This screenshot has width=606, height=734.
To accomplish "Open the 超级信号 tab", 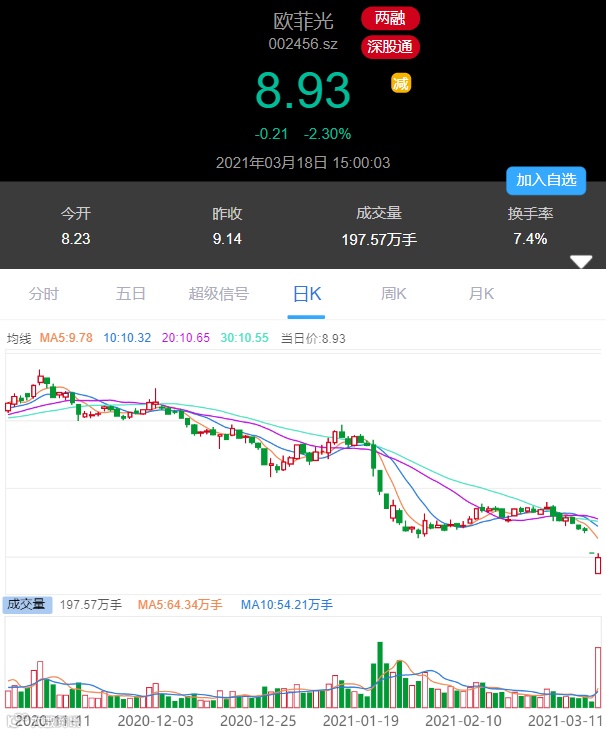I will click(x=219, y=294).
